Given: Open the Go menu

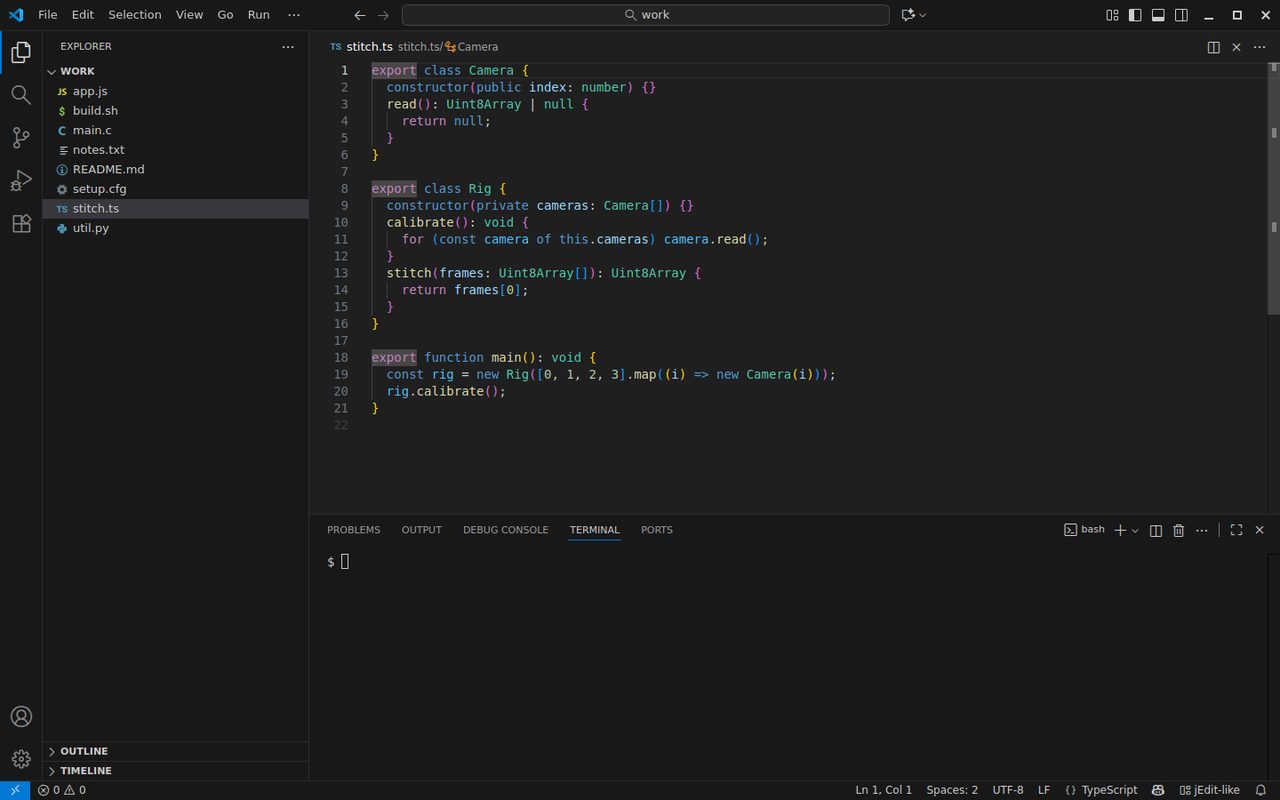Looking at the screenshot, I should pos(225,15).
